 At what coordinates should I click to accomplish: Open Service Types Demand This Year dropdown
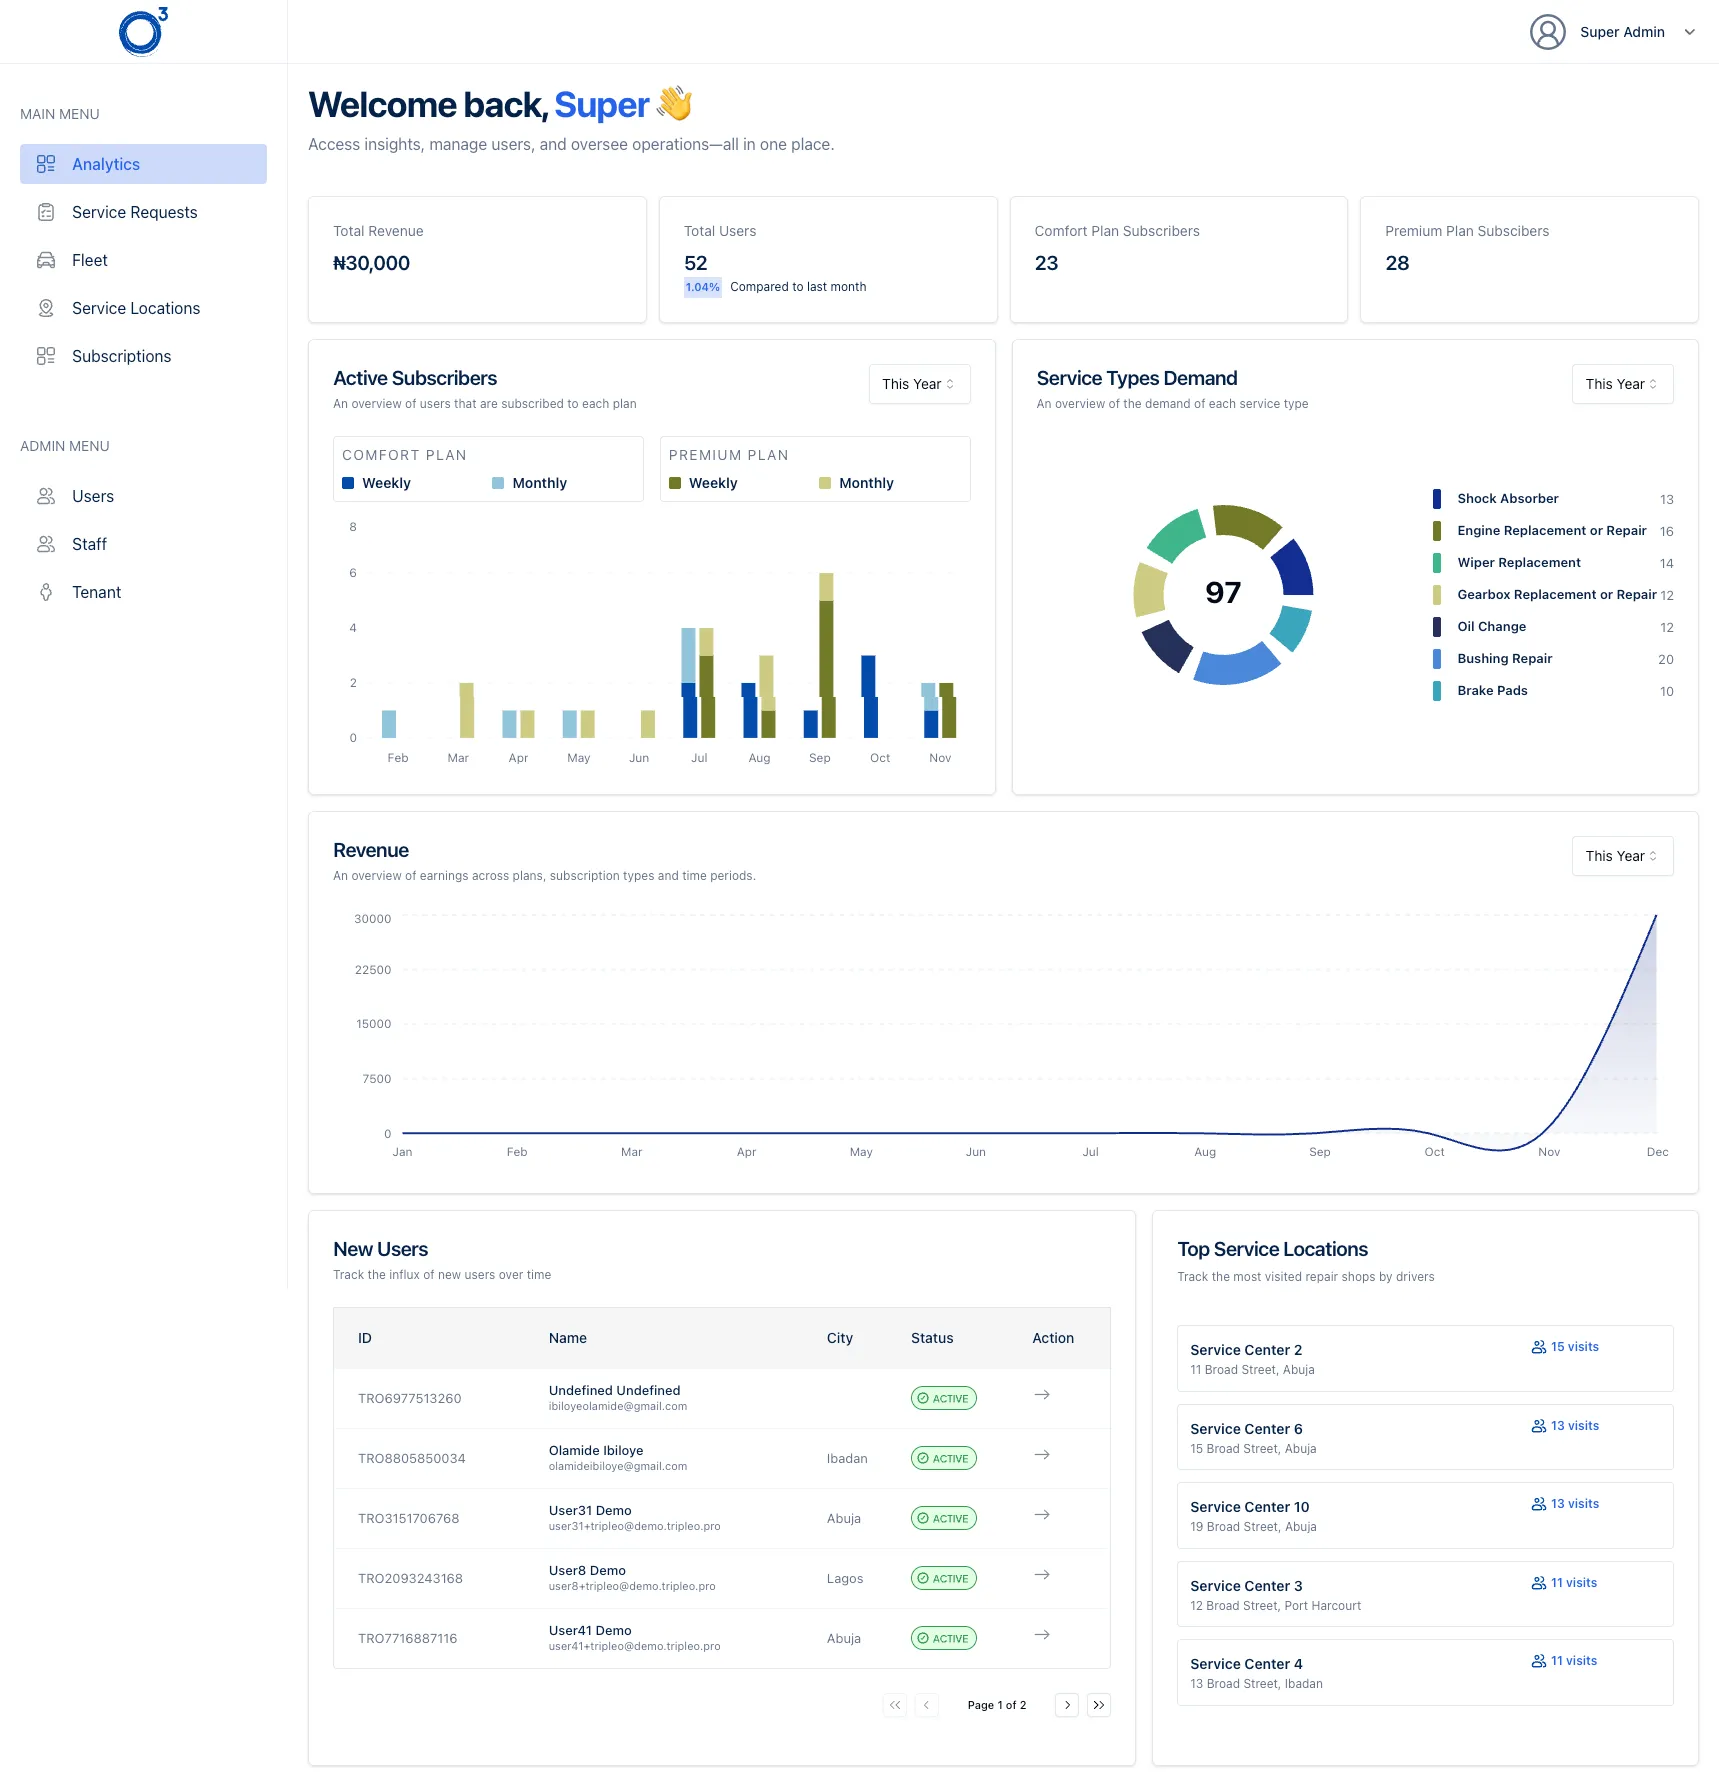click(x=1621, y=384)
